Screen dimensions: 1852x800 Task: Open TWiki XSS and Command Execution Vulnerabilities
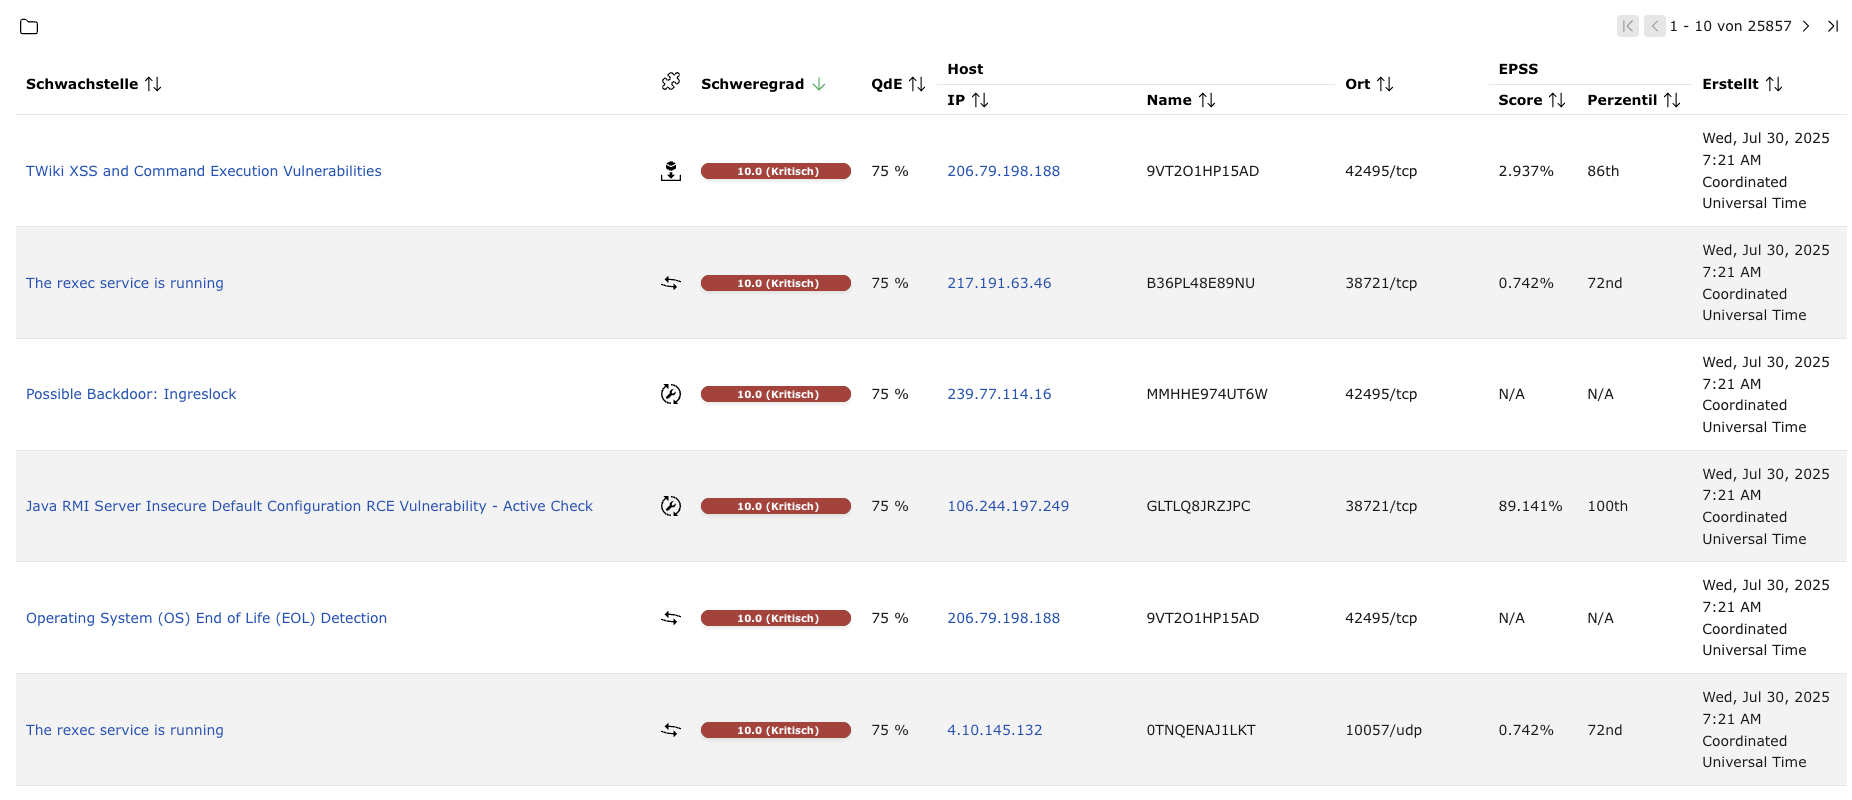pos(204,172)
